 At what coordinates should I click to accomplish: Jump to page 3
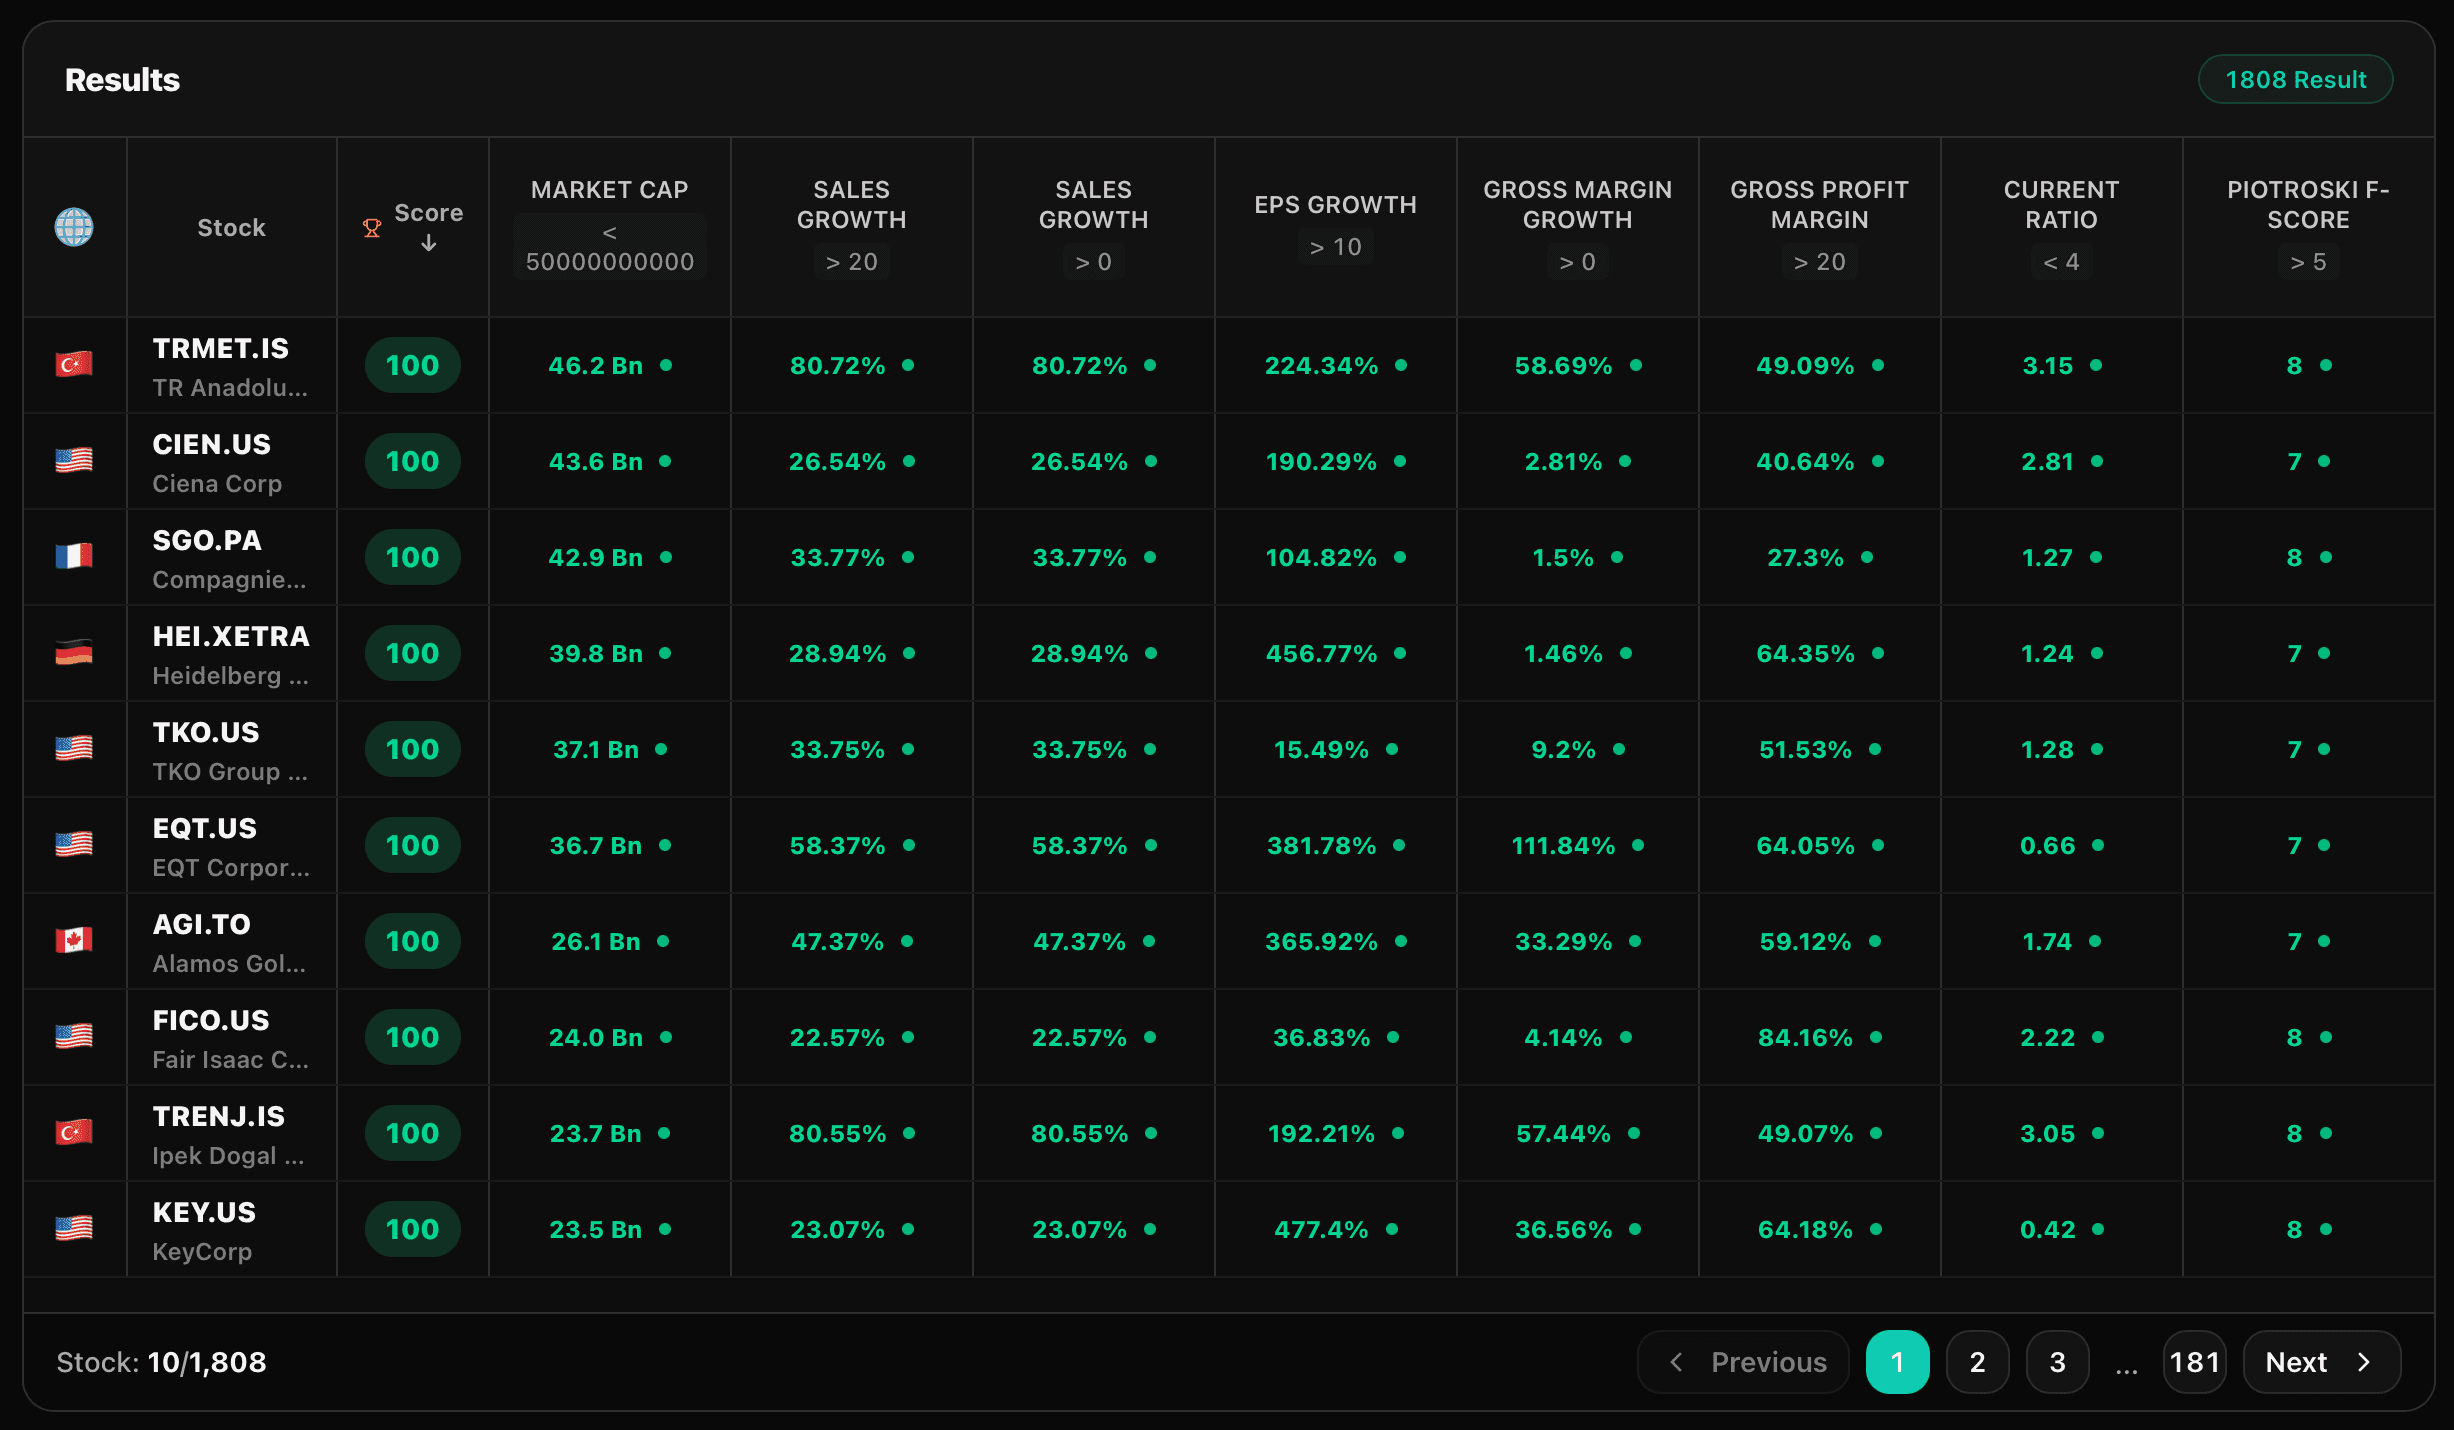coord(2058,1362)
